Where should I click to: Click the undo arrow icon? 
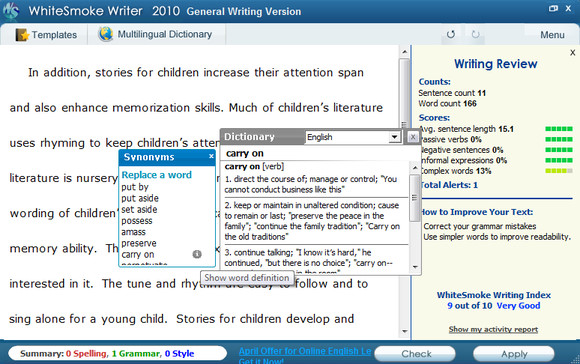point(451,34)
